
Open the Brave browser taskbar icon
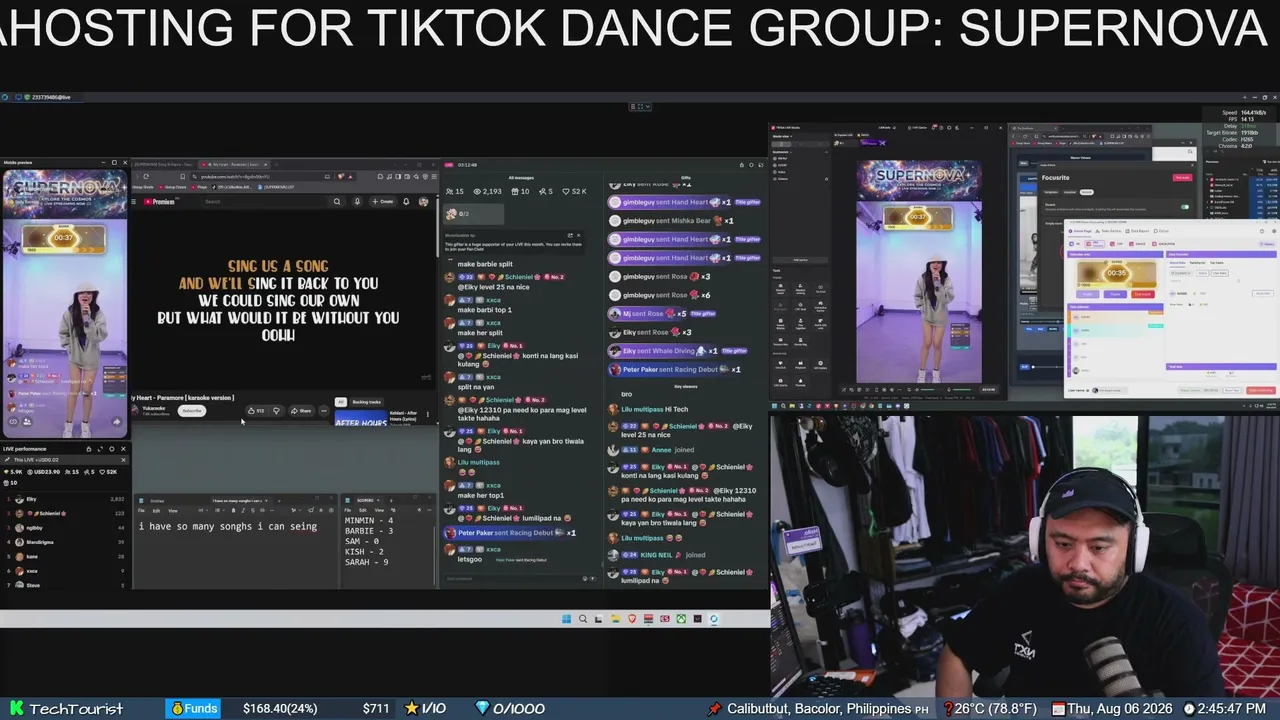tap(632, 619)
